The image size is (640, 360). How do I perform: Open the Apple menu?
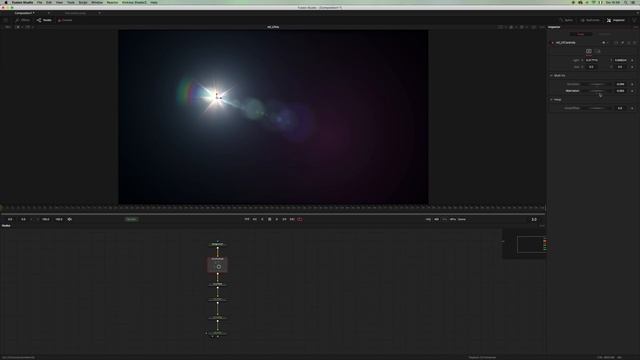pos(6,2)
